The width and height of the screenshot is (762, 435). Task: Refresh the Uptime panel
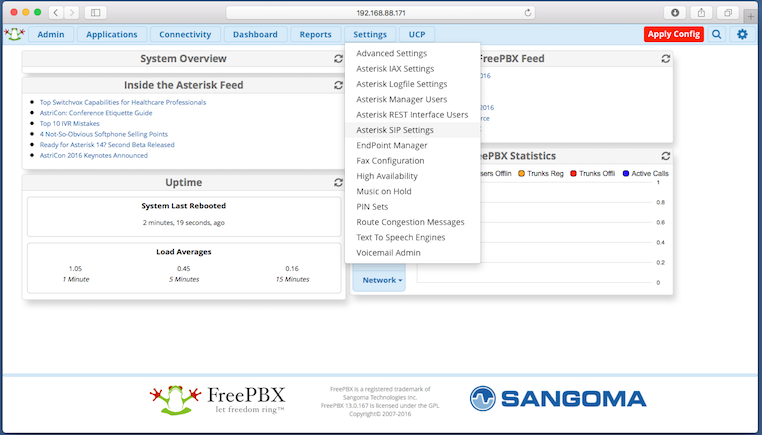(x=338, y=183)
